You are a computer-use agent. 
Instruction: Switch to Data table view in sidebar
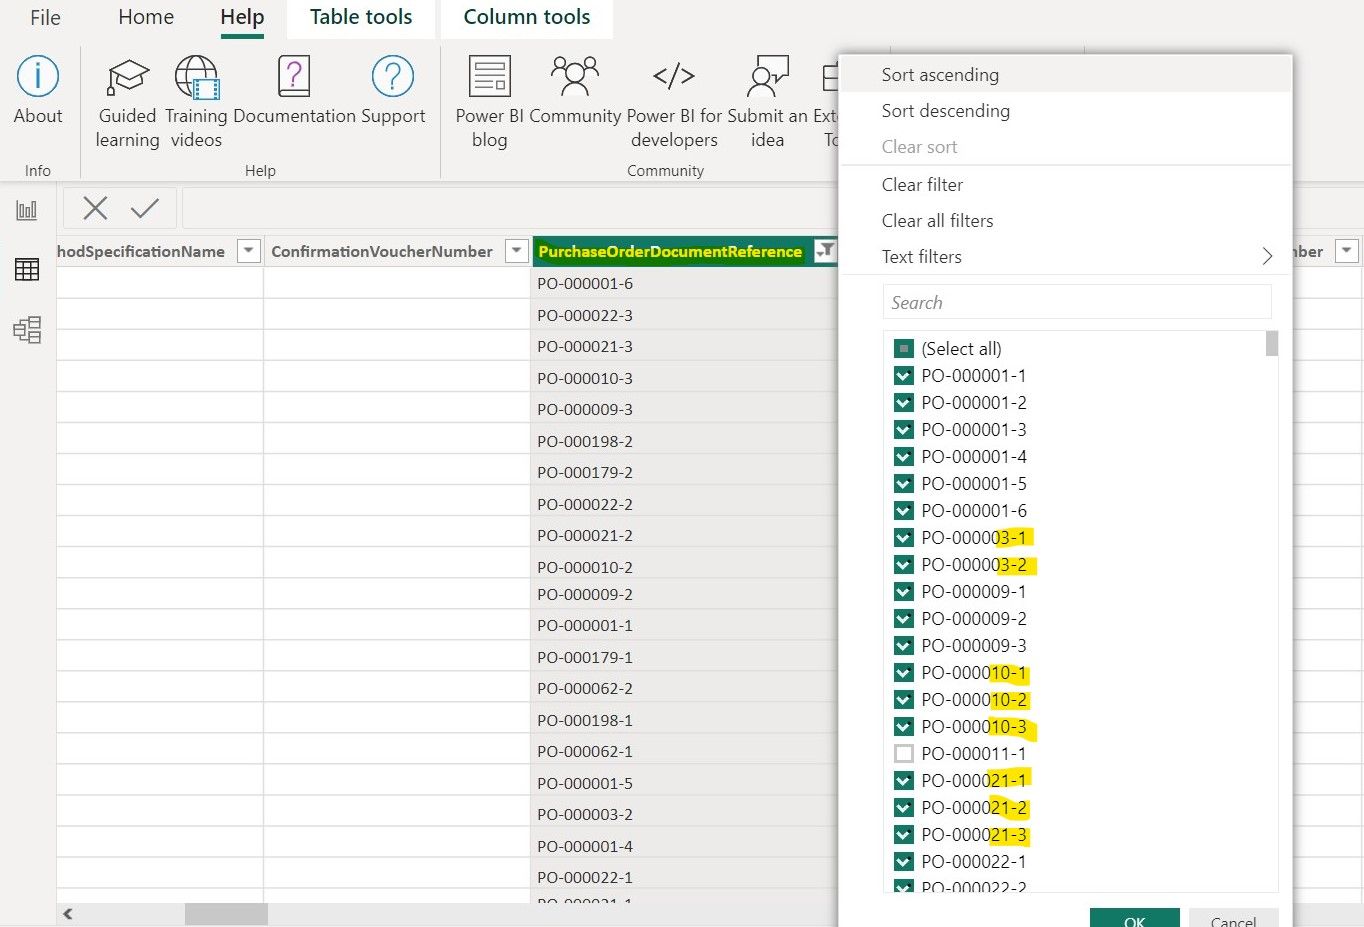point(27,269)
